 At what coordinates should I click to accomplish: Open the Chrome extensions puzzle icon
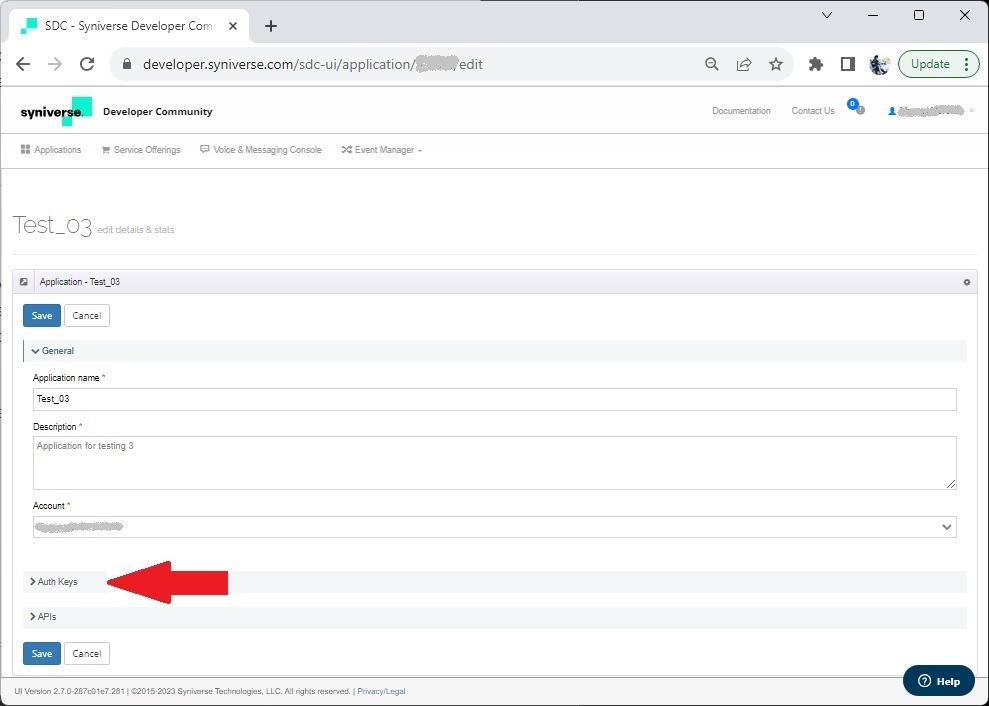click(x=815, y=64)
